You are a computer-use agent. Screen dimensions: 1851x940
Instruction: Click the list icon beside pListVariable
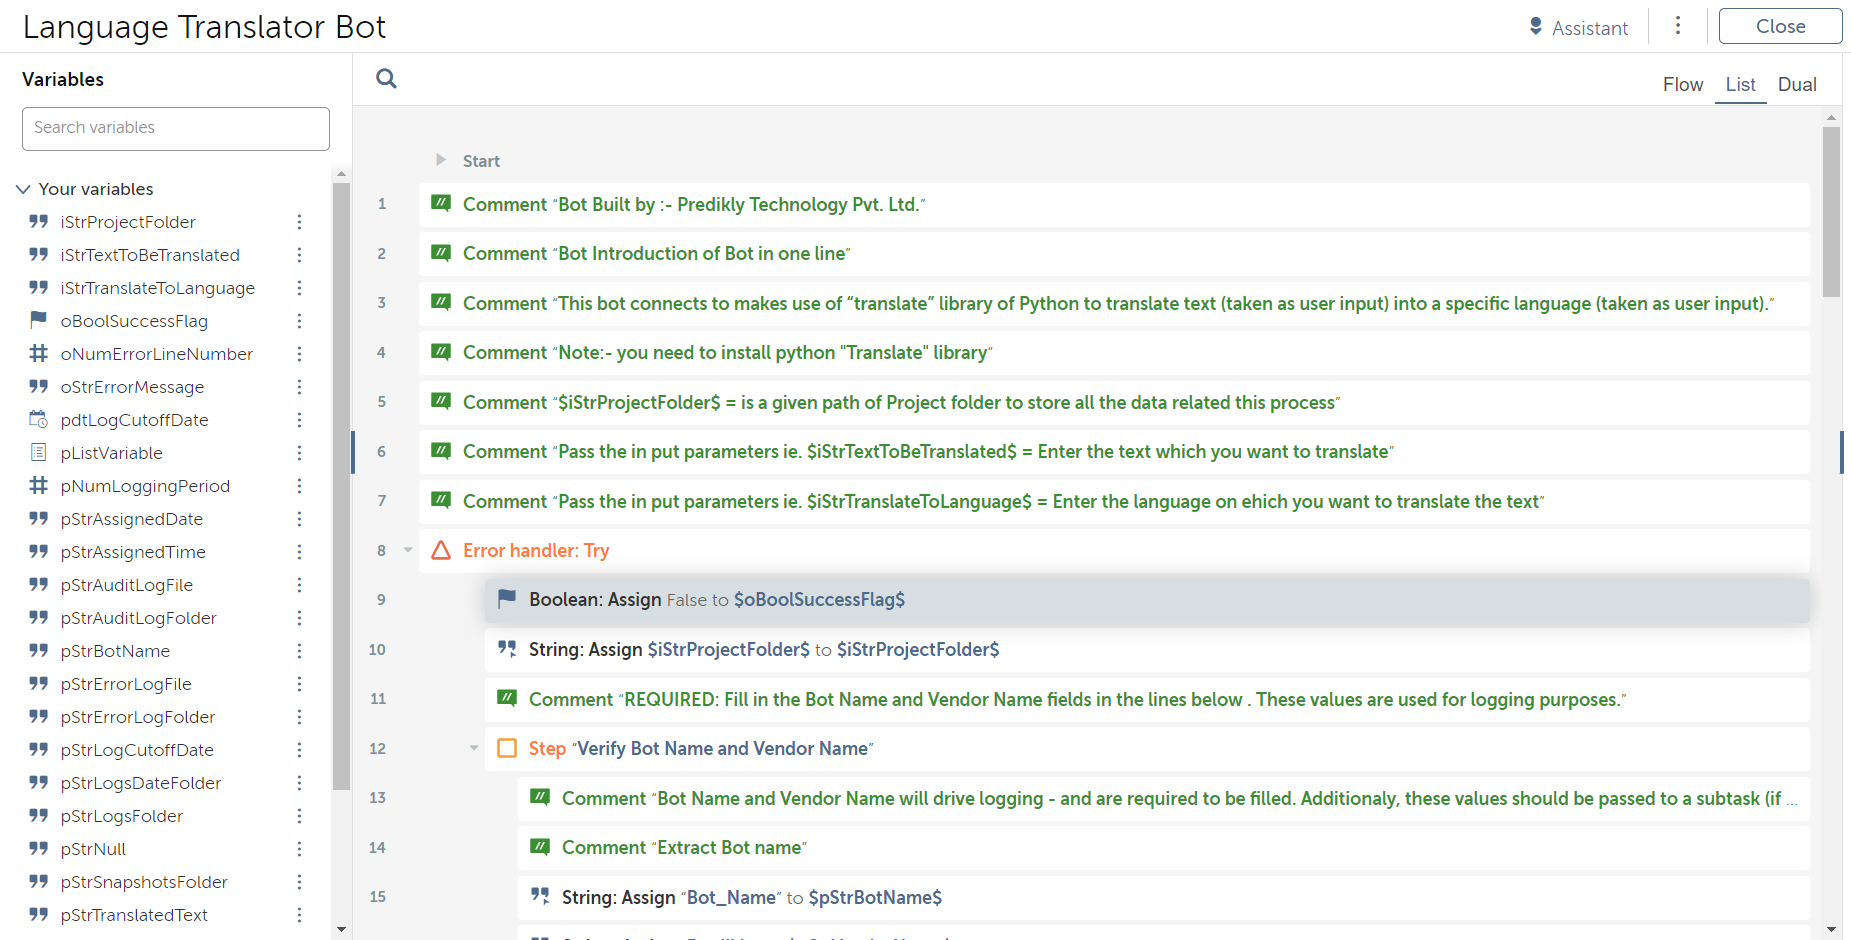click(38, 452)
